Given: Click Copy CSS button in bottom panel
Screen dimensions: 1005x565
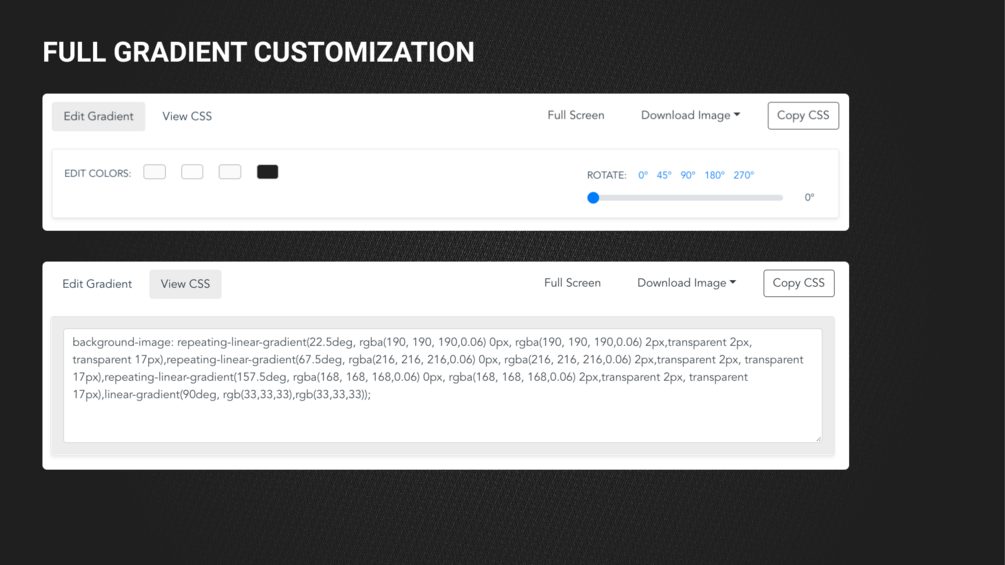Looking at the screenshot, I should click(799, 283).
